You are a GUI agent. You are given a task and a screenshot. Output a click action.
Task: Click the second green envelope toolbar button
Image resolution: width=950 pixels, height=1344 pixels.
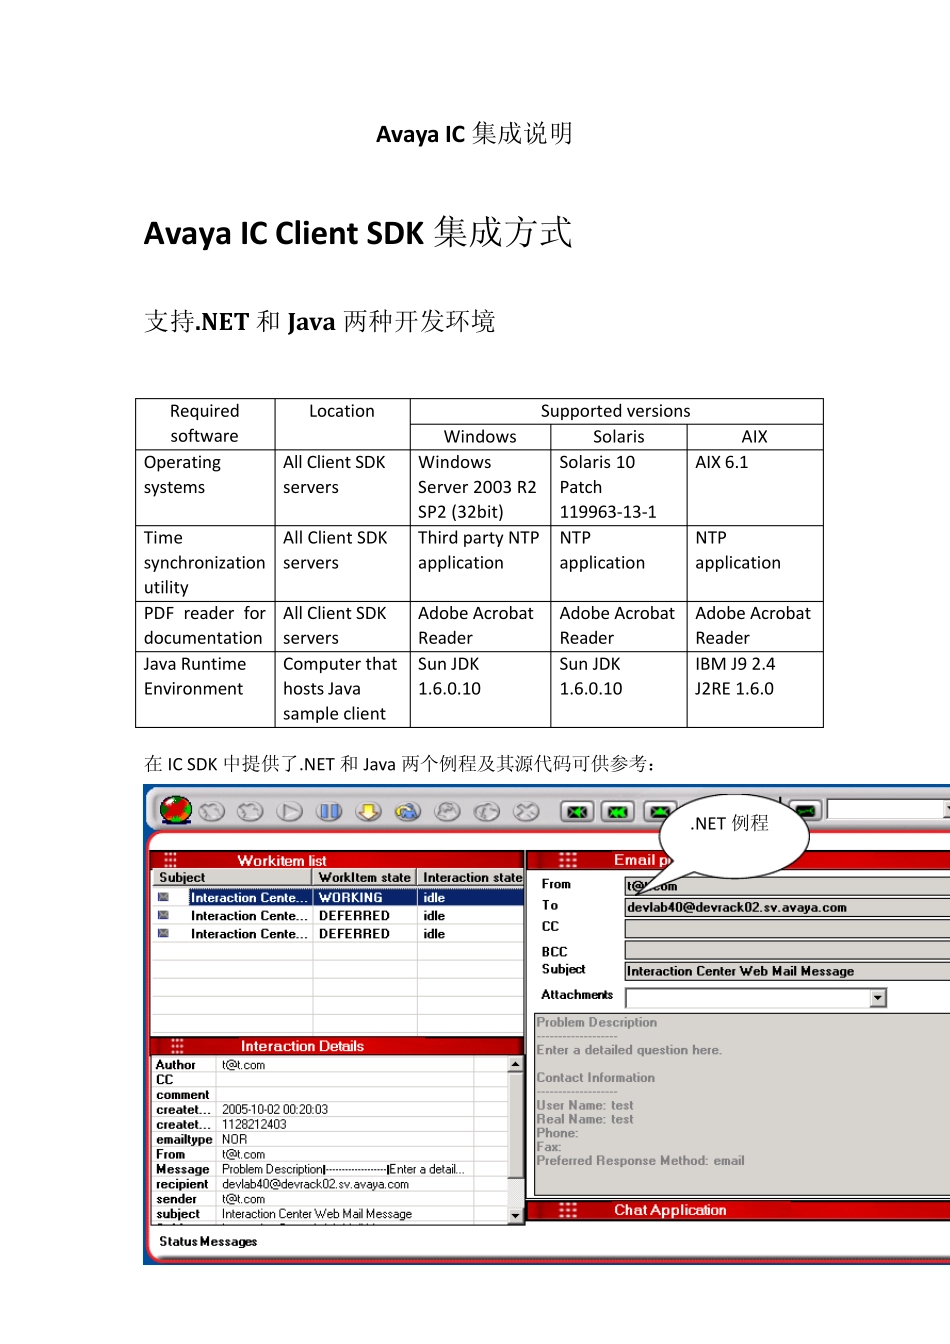click(x=618, y=811)
